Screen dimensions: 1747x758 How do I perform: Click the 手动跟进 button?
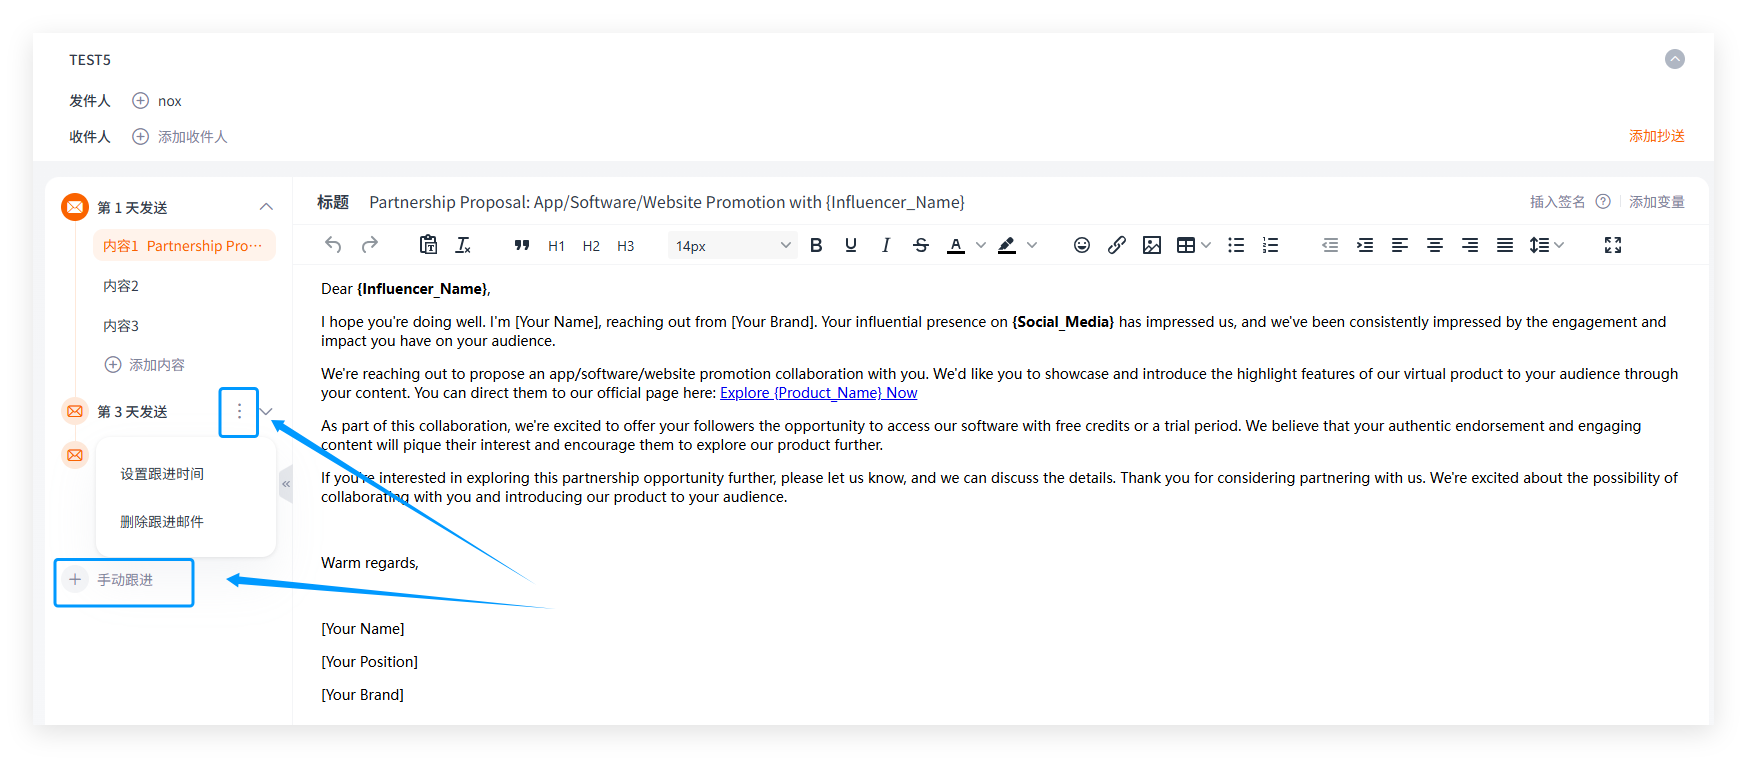(x=124, y=580)
